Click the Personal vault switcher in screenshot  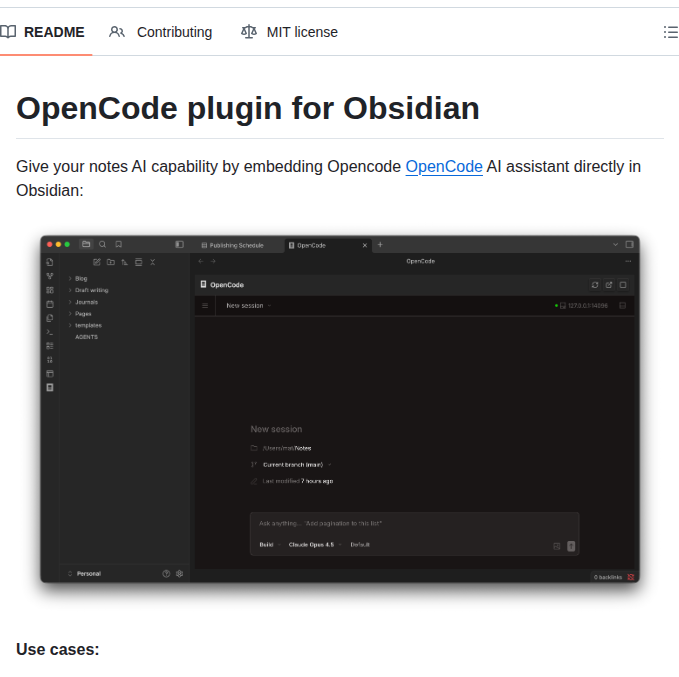coord(84,574)
